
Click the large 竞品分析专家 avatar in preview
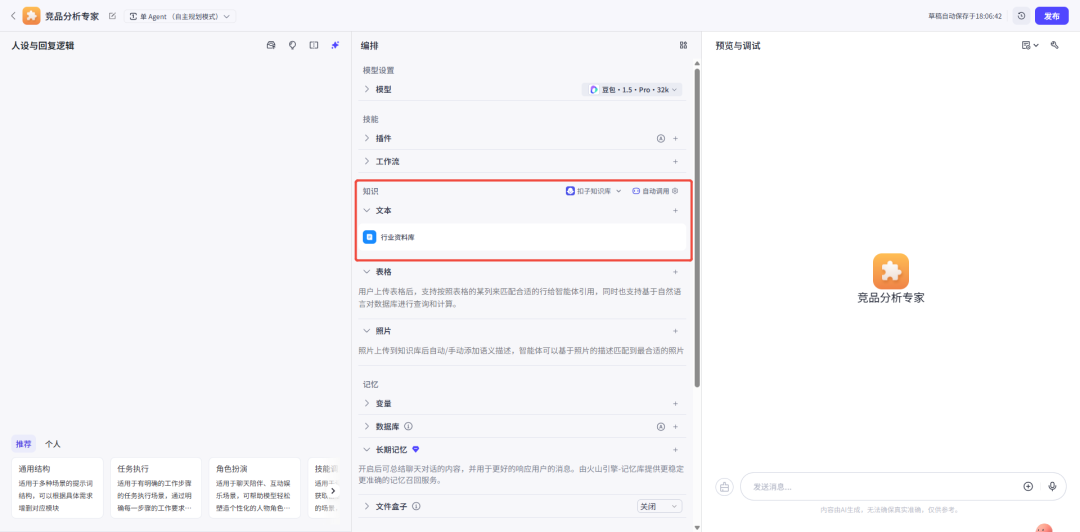tap(891, 272)
